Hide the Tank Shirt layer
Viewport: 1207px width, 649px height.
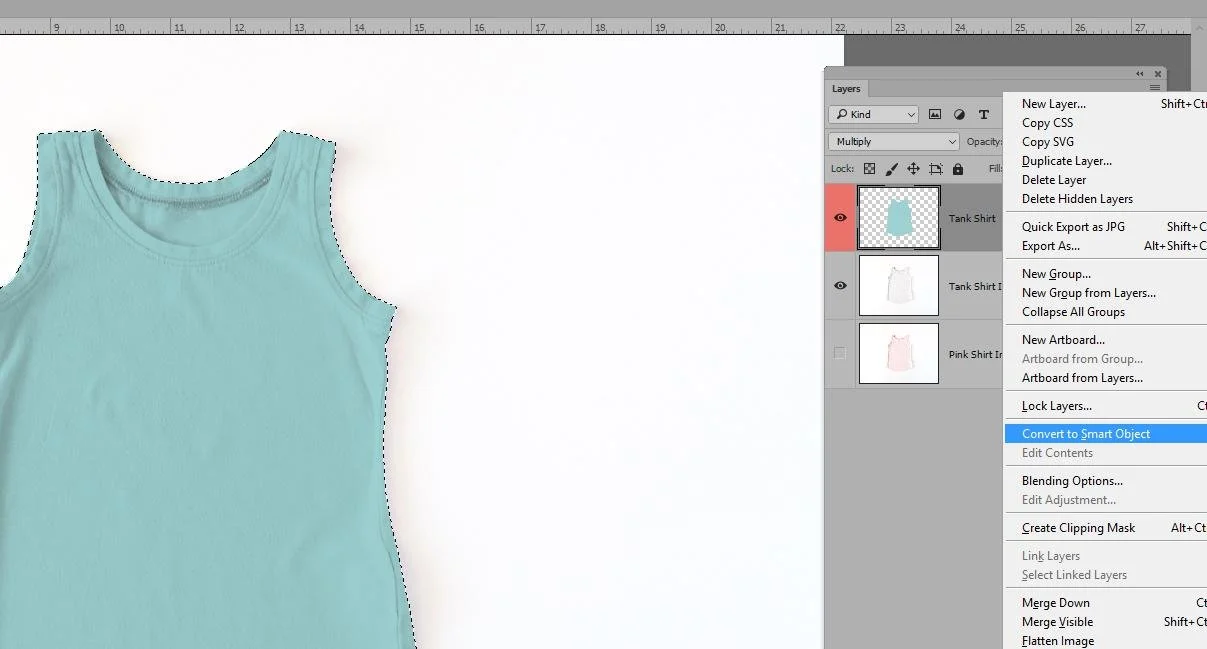click(x=840, y=218)
